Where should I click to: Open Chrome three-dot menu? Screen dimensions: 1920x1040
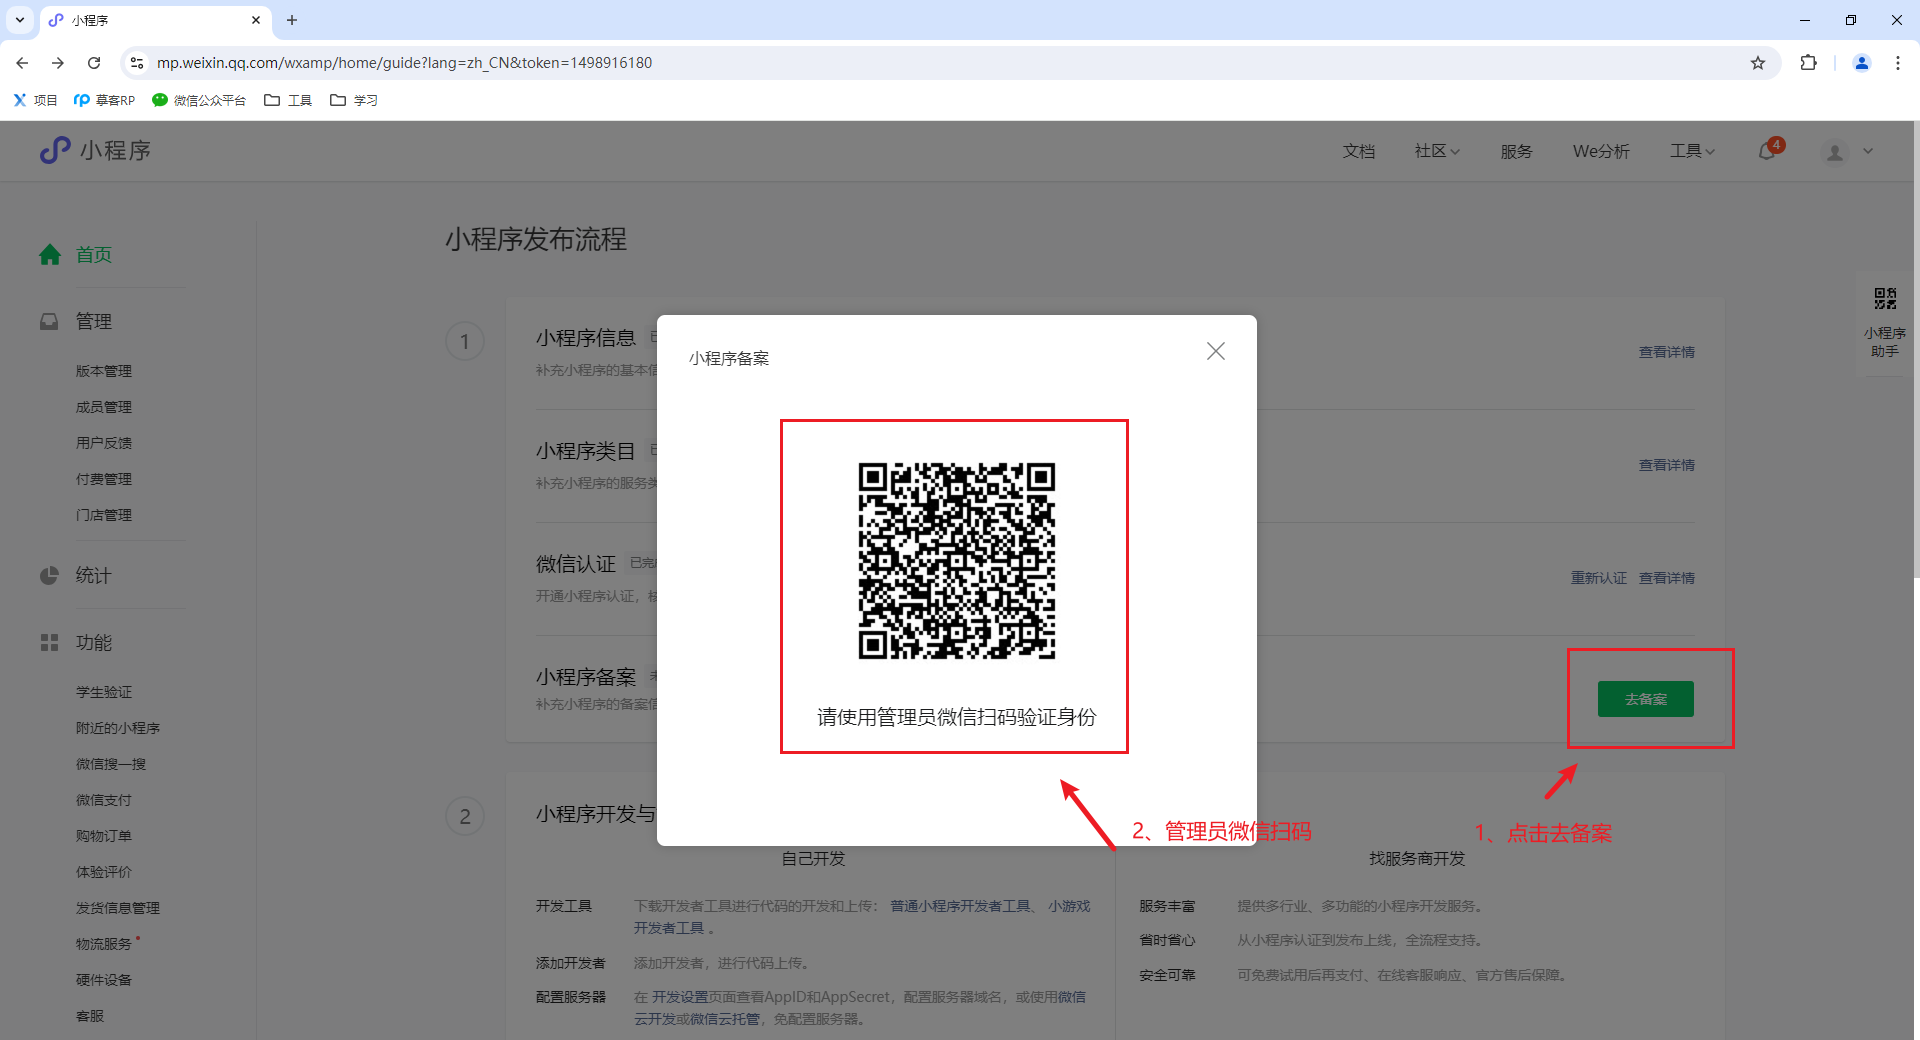1898,63
